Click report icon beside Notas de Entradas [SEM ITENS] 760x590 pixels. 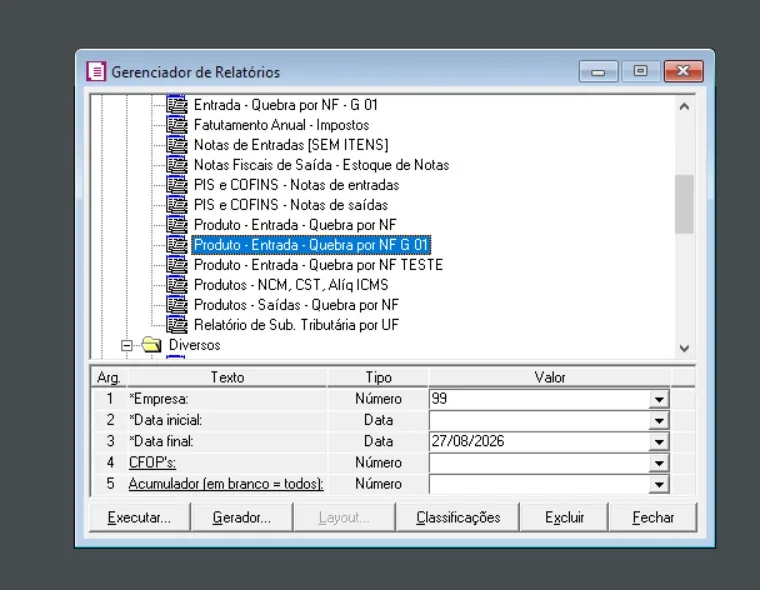click(177, 145)
